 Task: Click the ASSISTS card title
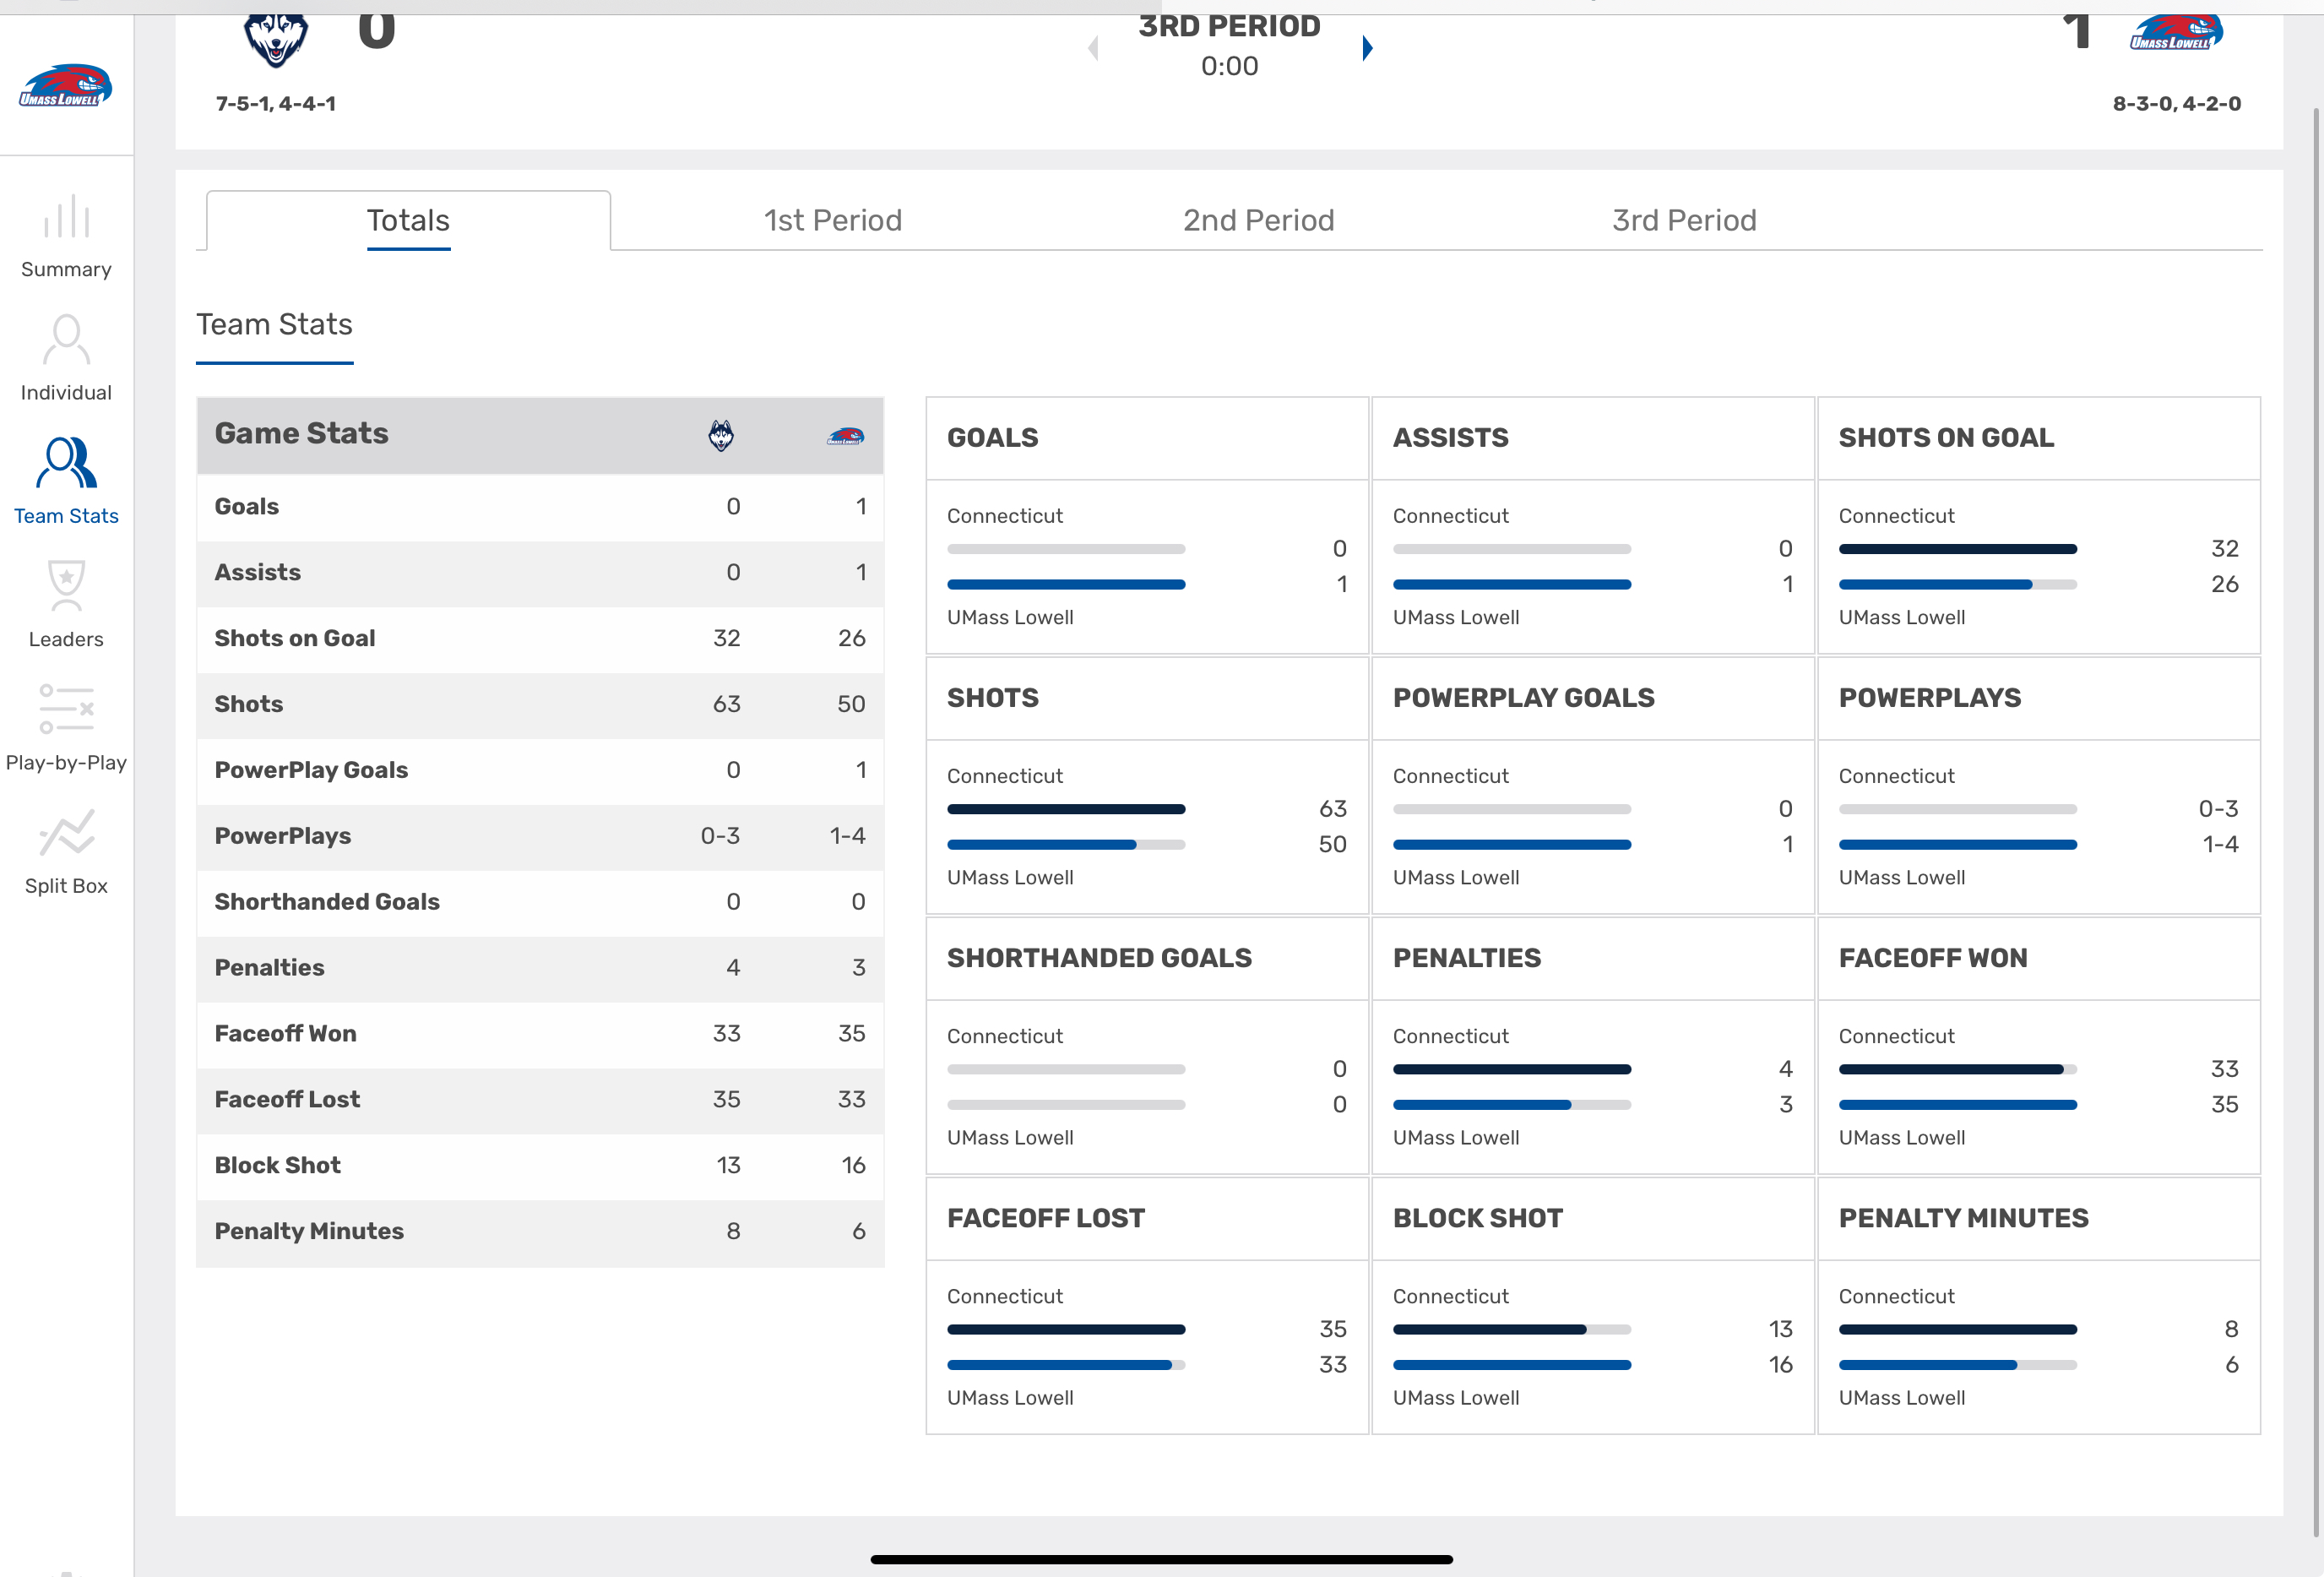coord(1451,438)
